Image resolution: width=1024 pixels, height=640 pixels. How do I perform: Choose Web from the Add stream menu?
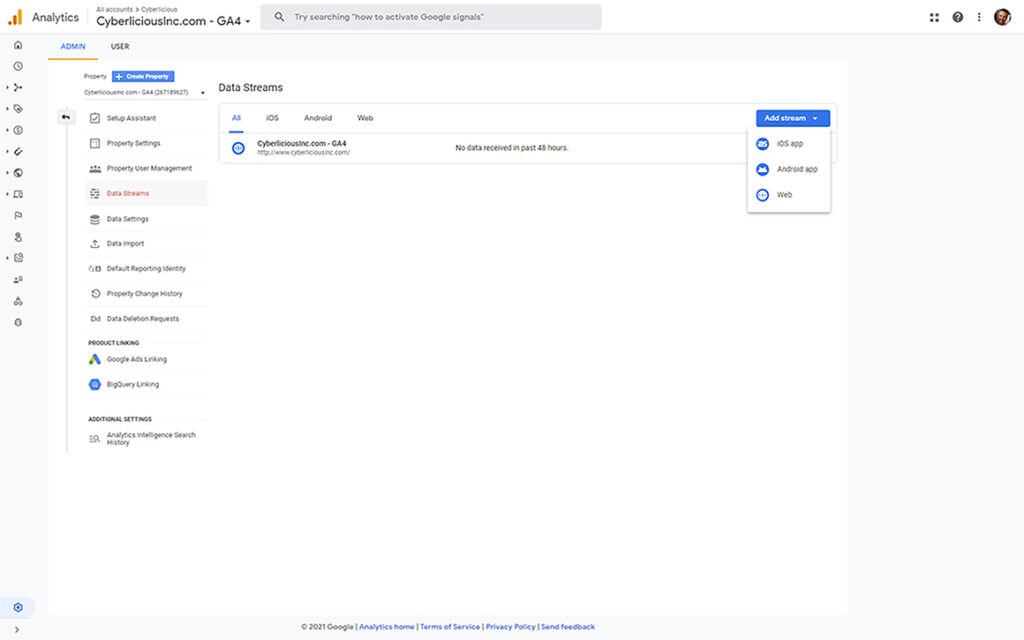[789, 195]
